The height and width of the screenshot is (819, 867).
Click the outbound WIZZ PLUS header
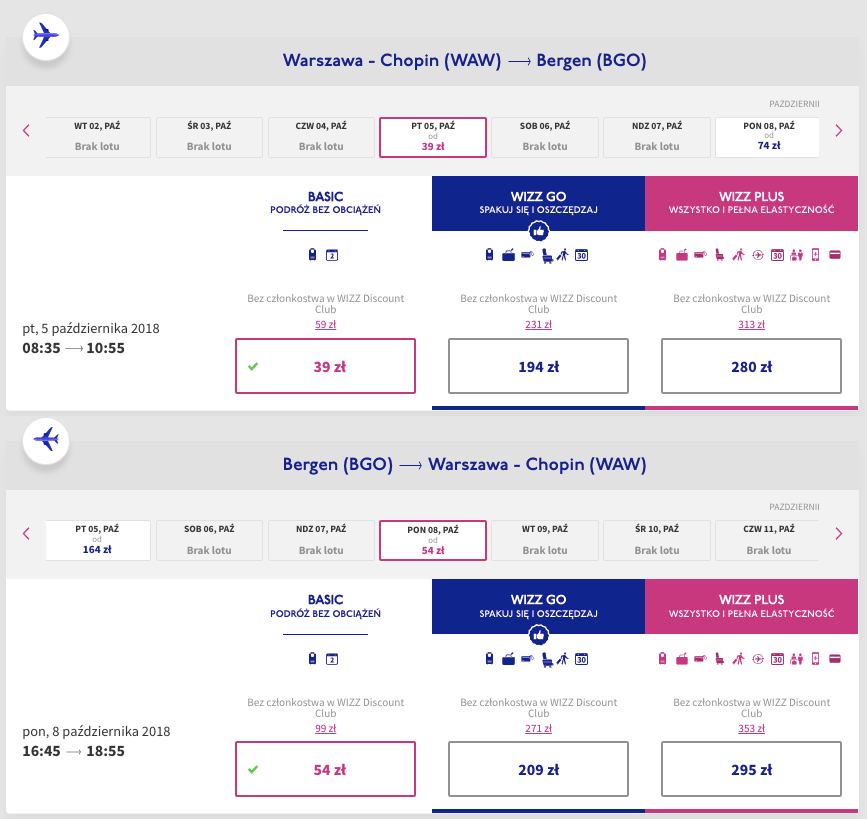coord(751,203)
